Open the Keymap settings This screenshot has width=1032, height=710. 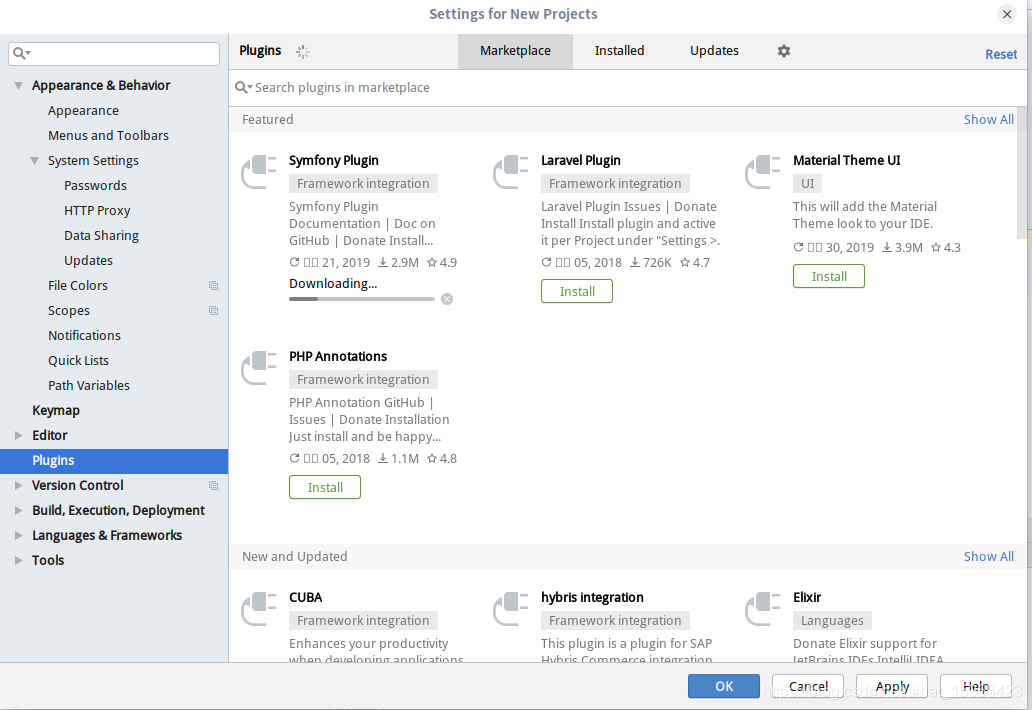56,411
